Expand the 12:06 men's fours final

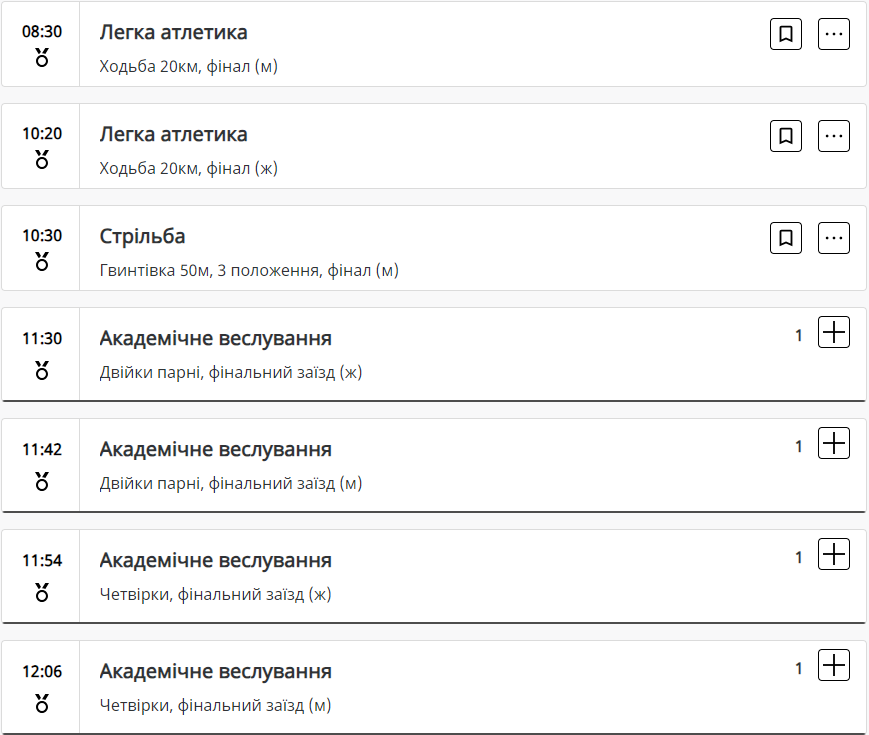pyautogui.click(x=834, y=666)
